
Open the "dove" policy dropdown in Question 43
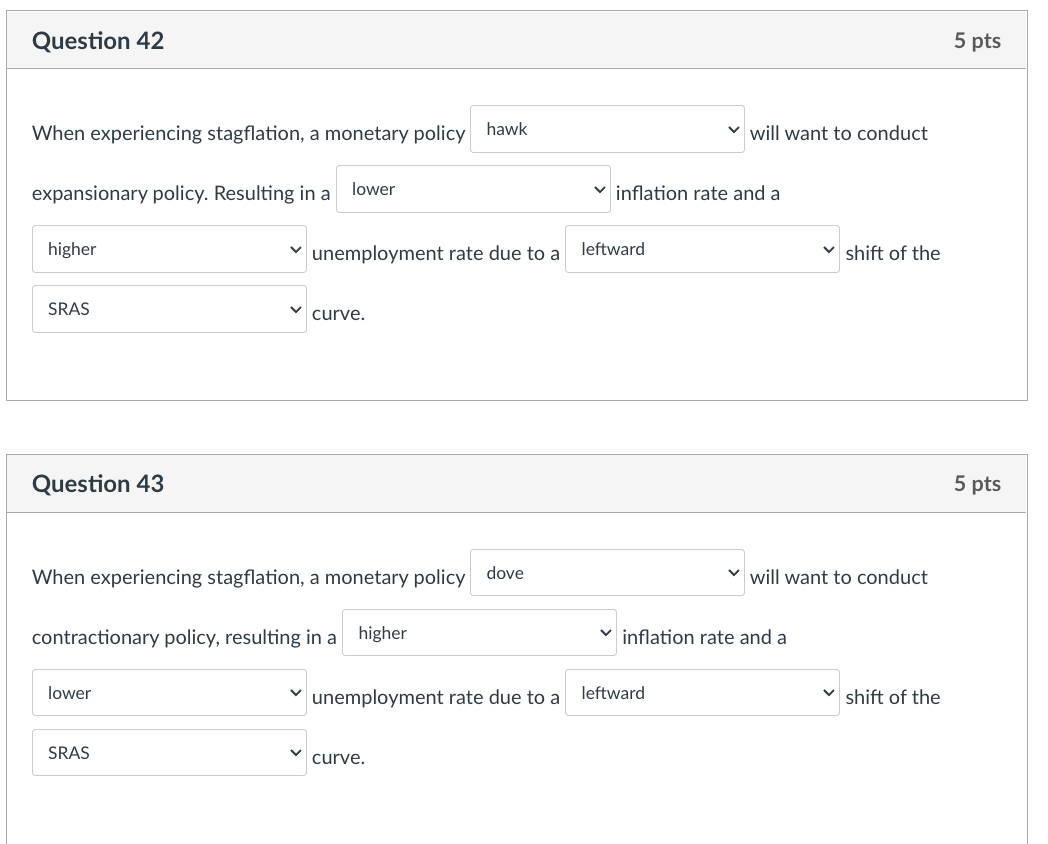click(x=605, y=572)
